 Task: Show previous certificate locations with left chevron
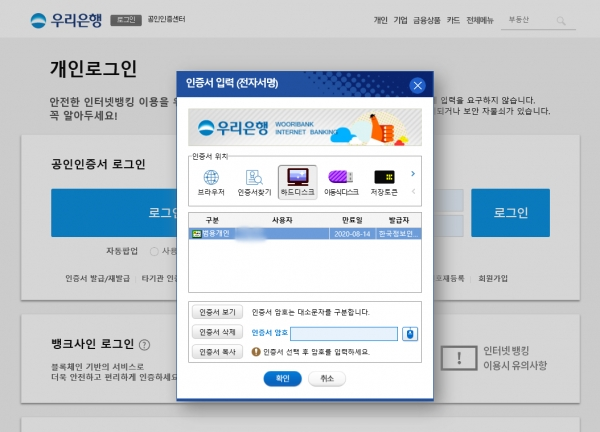coord(413,191)
